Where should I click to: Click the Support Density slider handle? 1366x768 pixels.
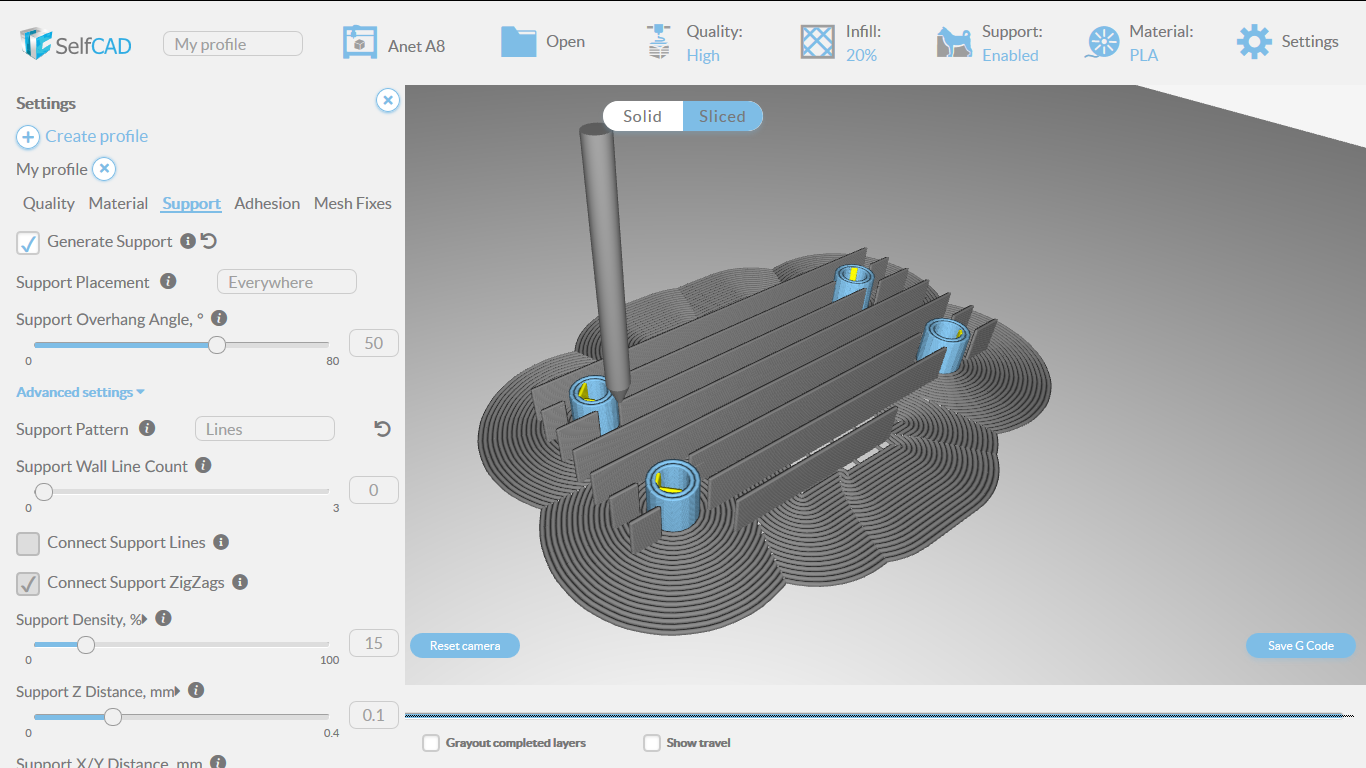point(86,645)
